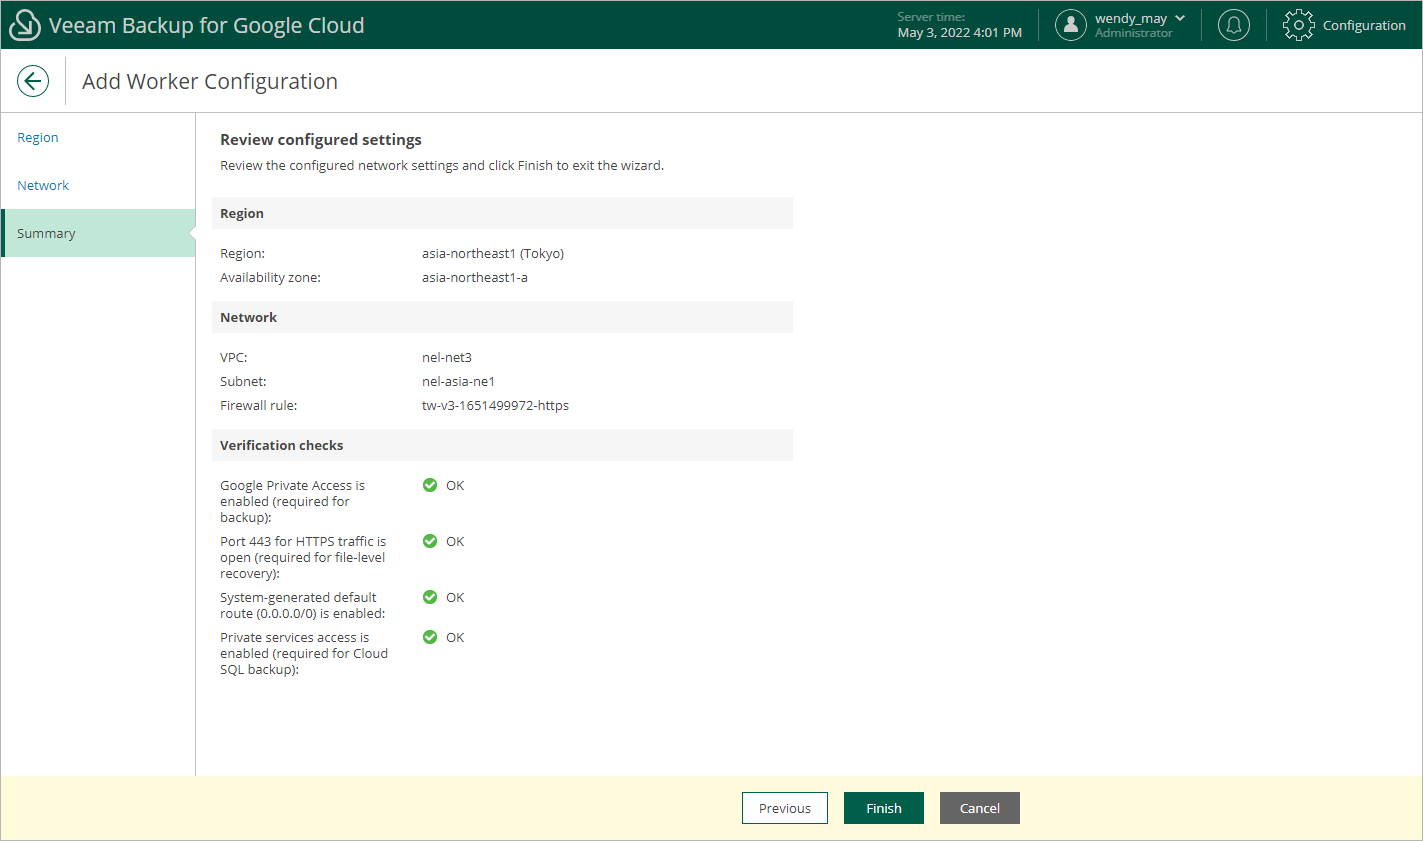The height and width of the screenshot is (841, 1423).
Task: Click Finish to exit the wizard
Action: [884, 808]
